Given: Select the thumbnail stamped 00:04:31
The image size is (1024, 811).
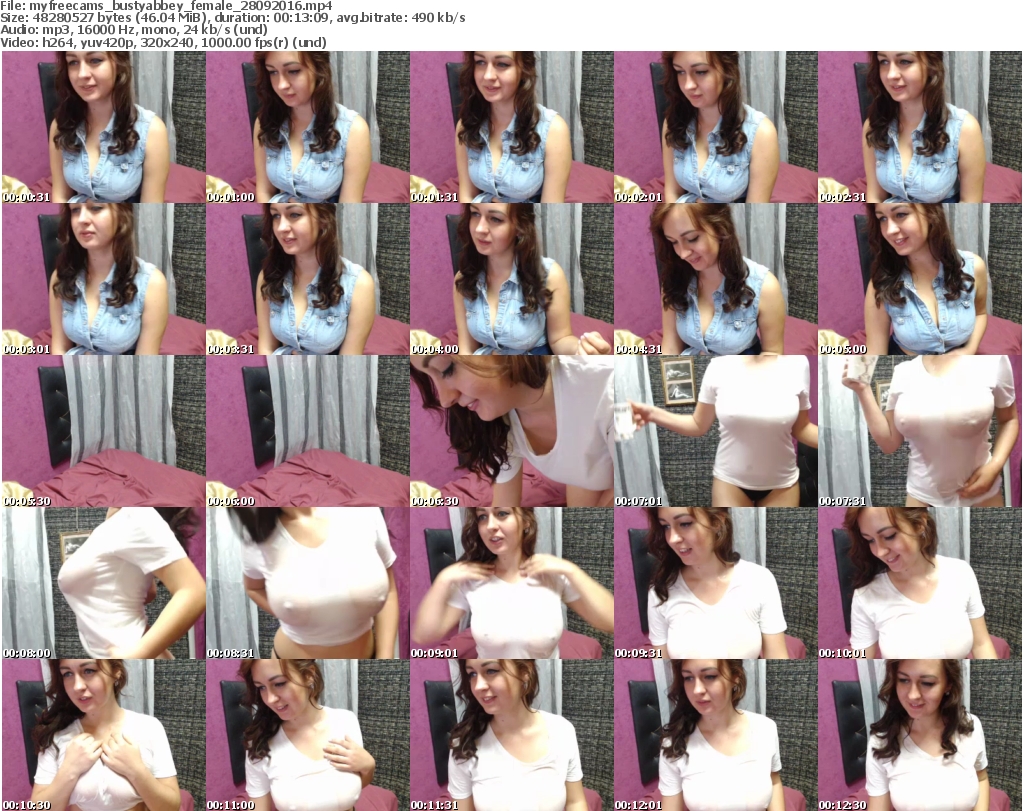Looking at the screenshot, I should [x=716, y=279].
